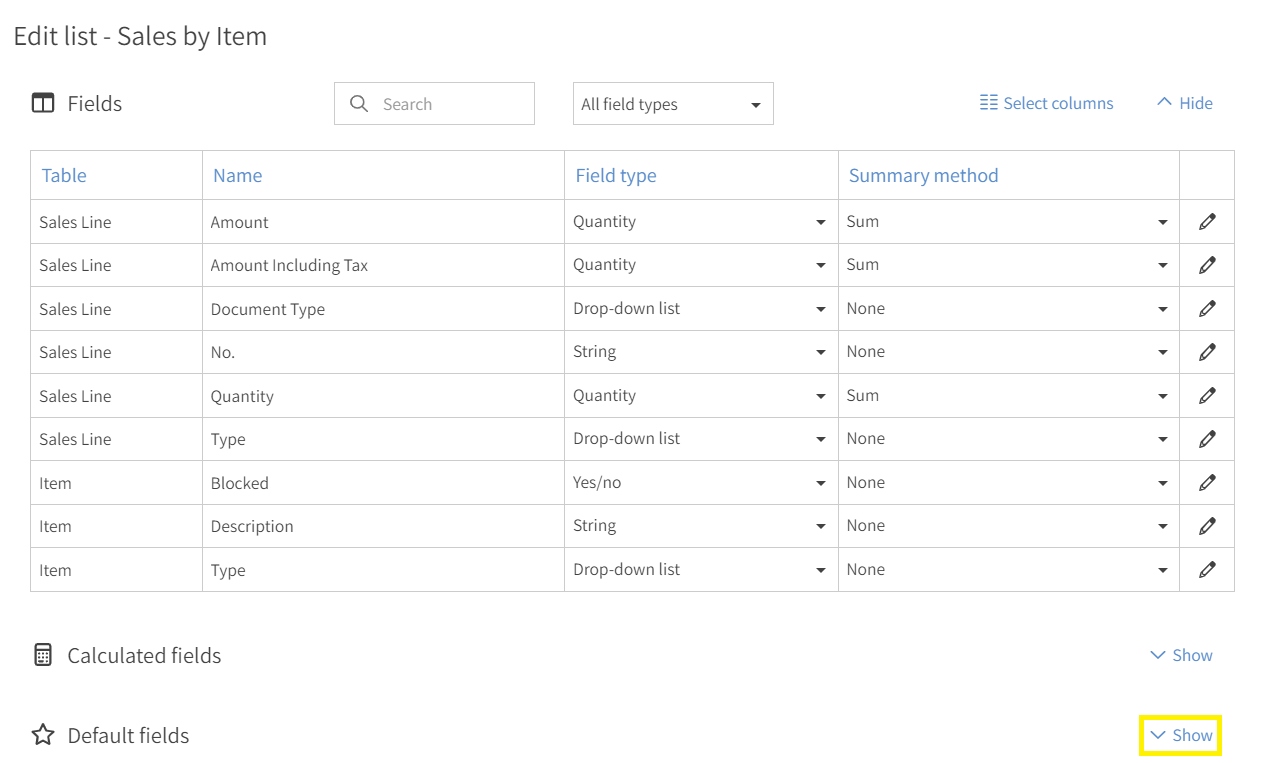Collapse the Fields section via Hide chevron
Screen dimensions: 1265x763
(x=1184, y=102)
